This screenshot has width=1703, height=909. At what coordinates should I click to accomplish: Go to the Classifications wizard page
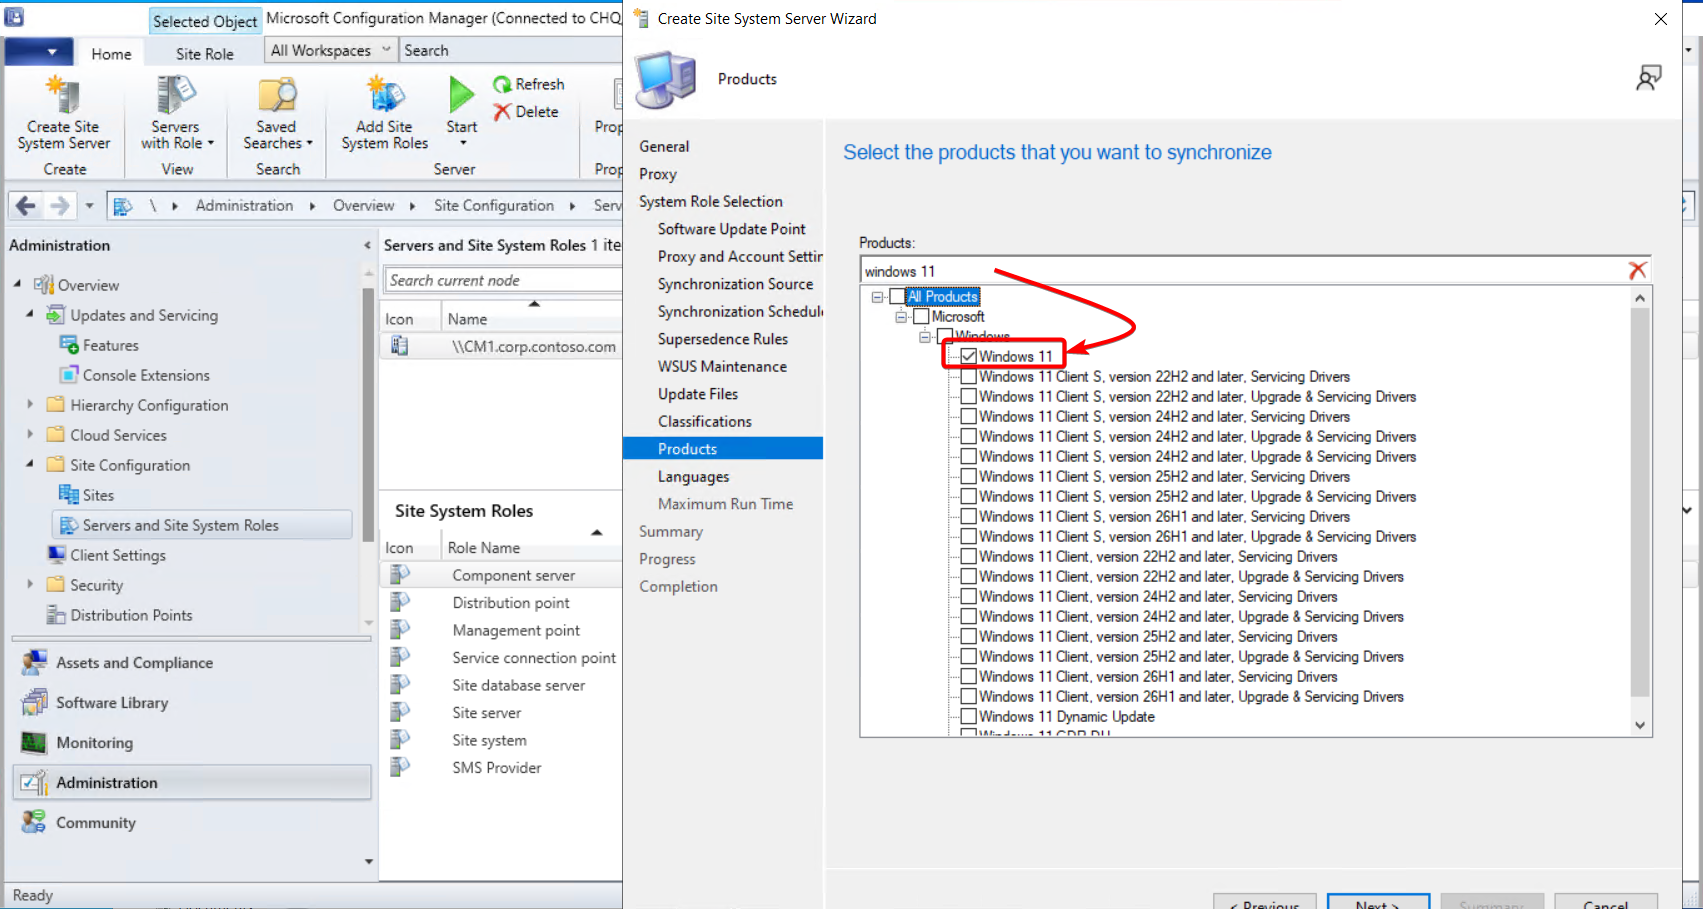click(704, 422)
